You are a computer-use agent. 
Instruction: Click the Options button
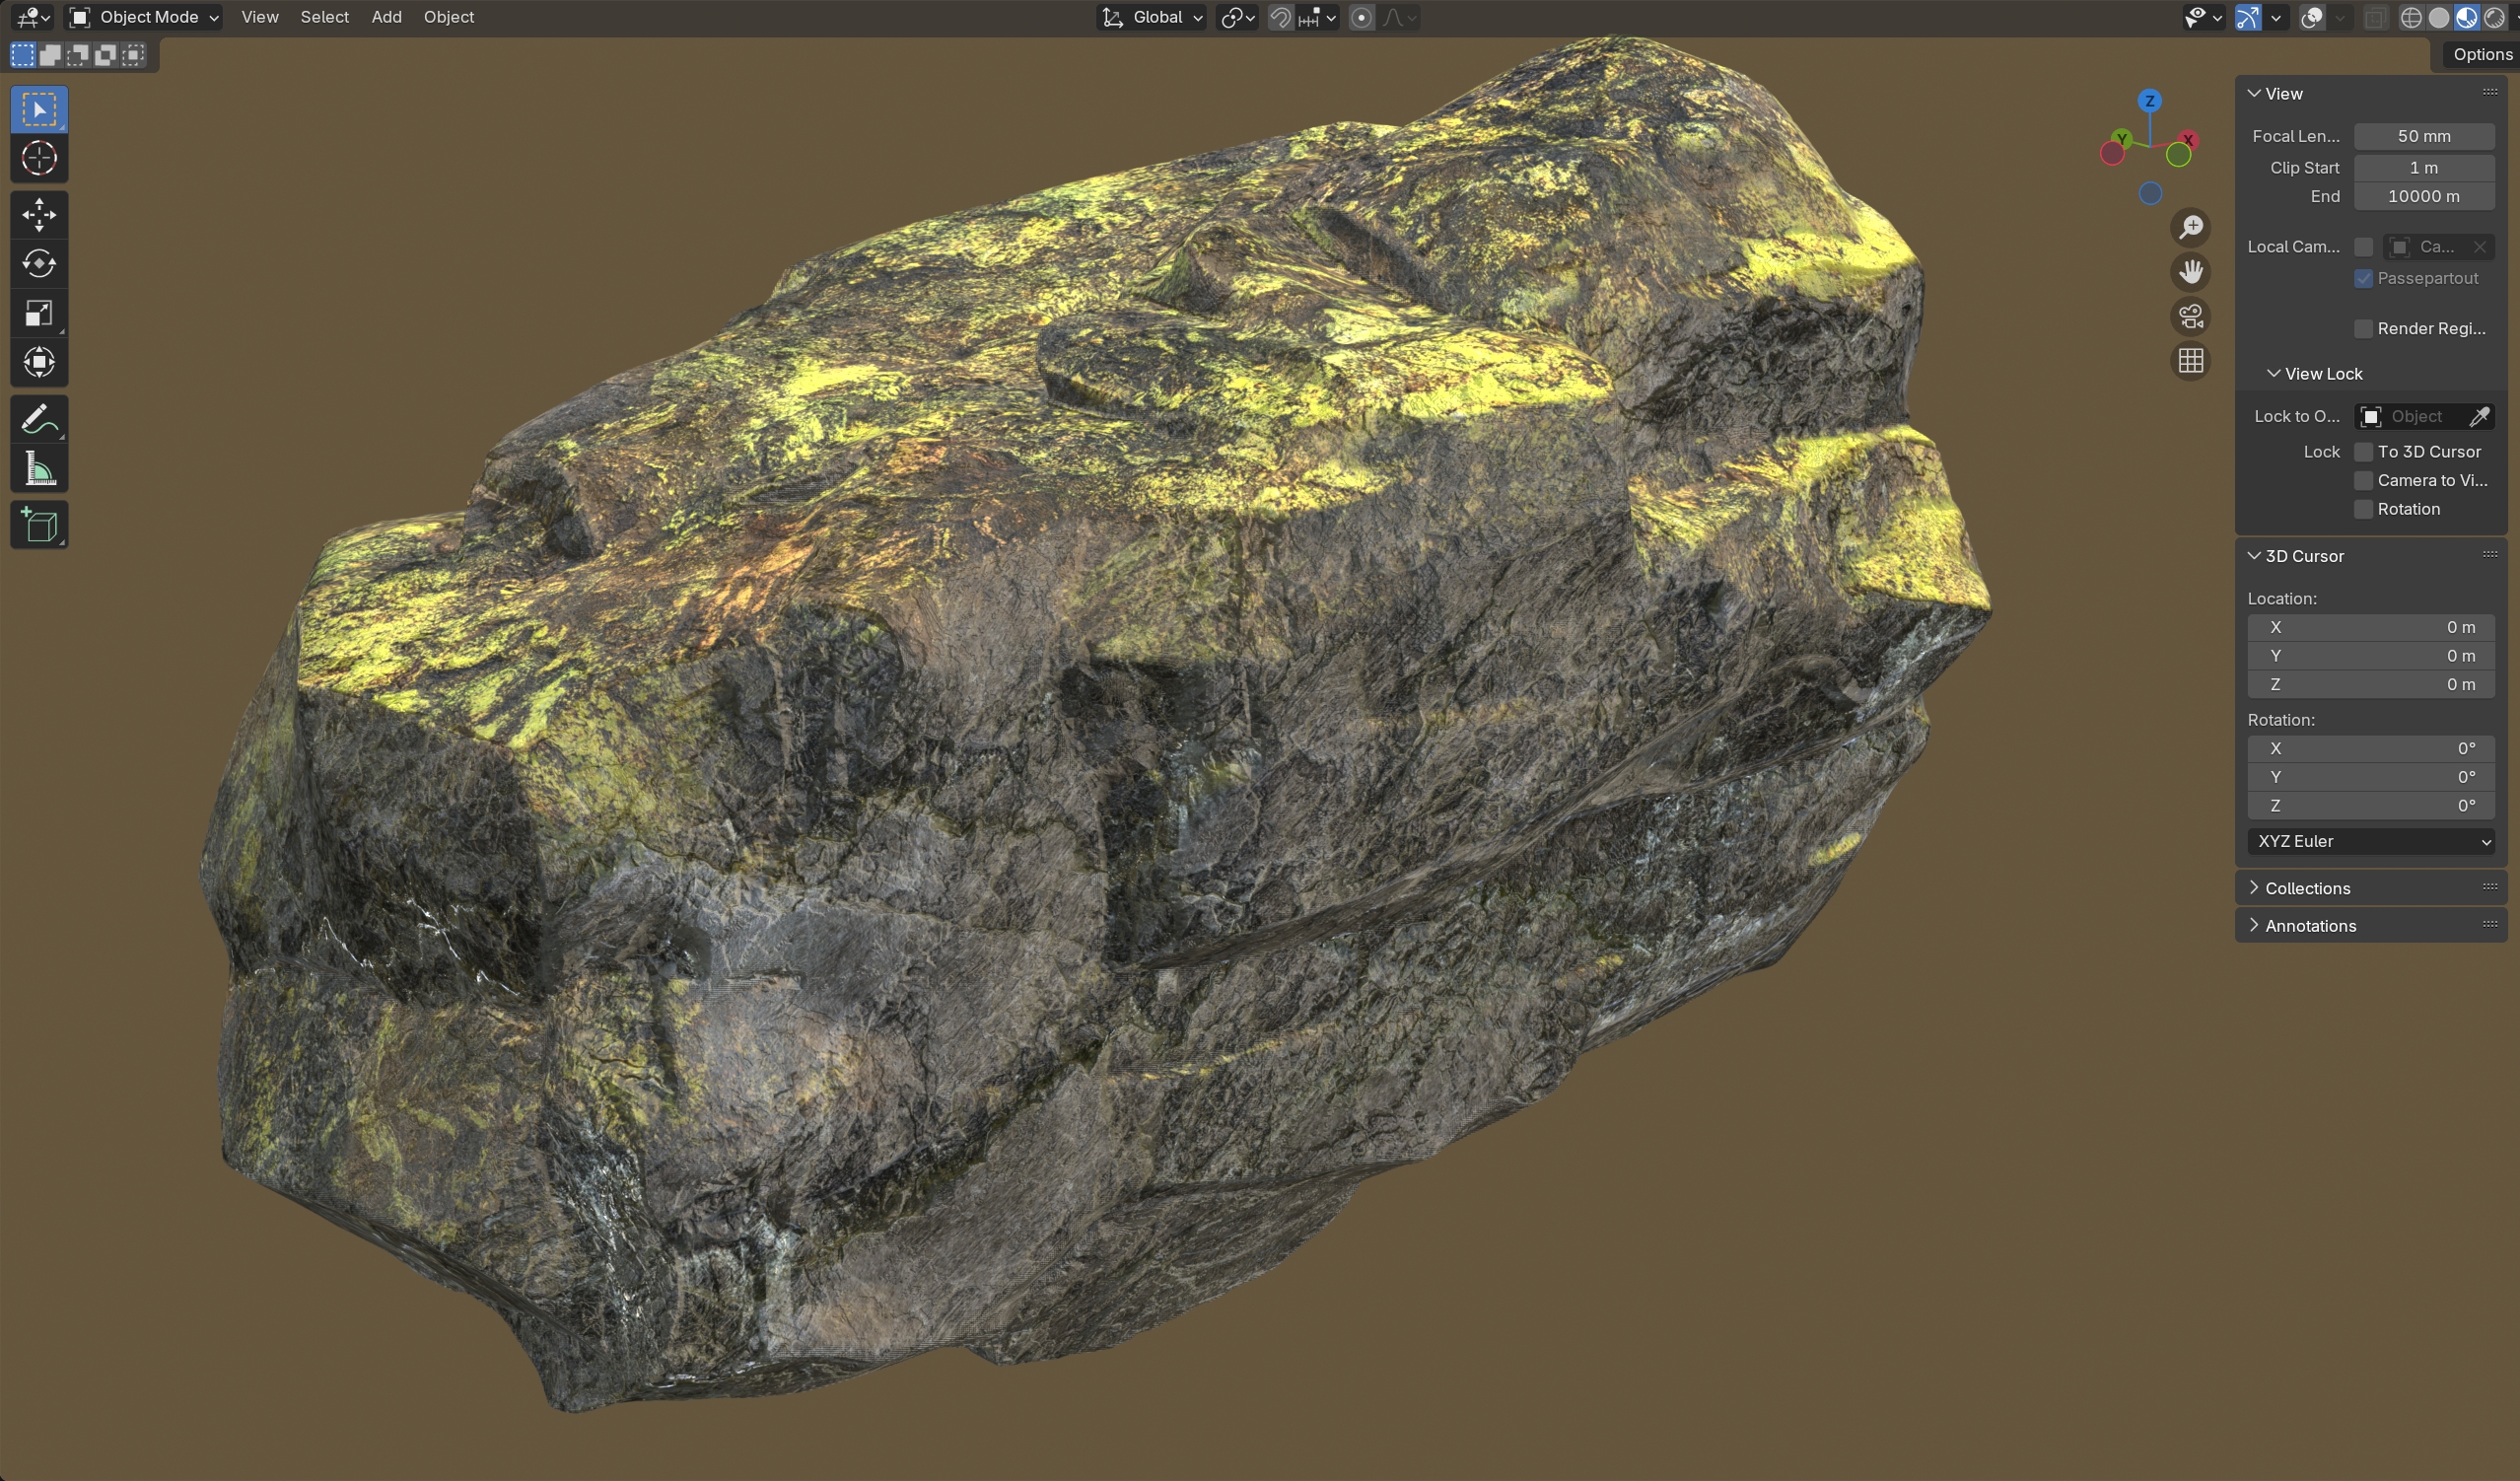[2481, 54]
